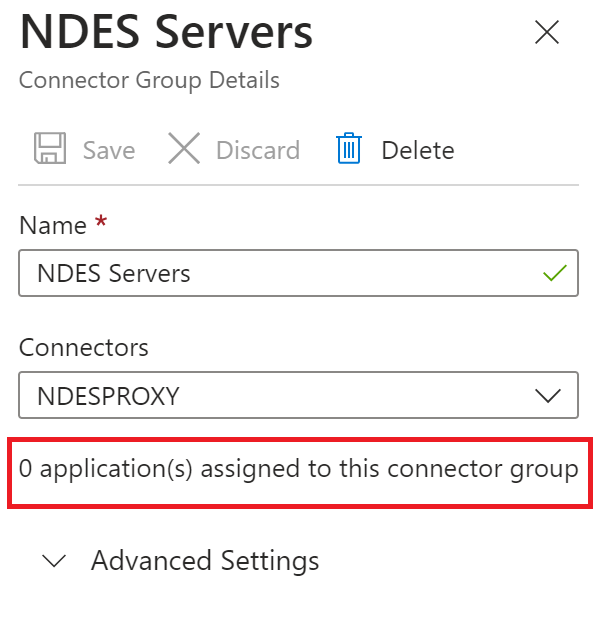Click the Discard X icon in toolbar
This screenshot has width=616, height=618.
coord(184,148)
